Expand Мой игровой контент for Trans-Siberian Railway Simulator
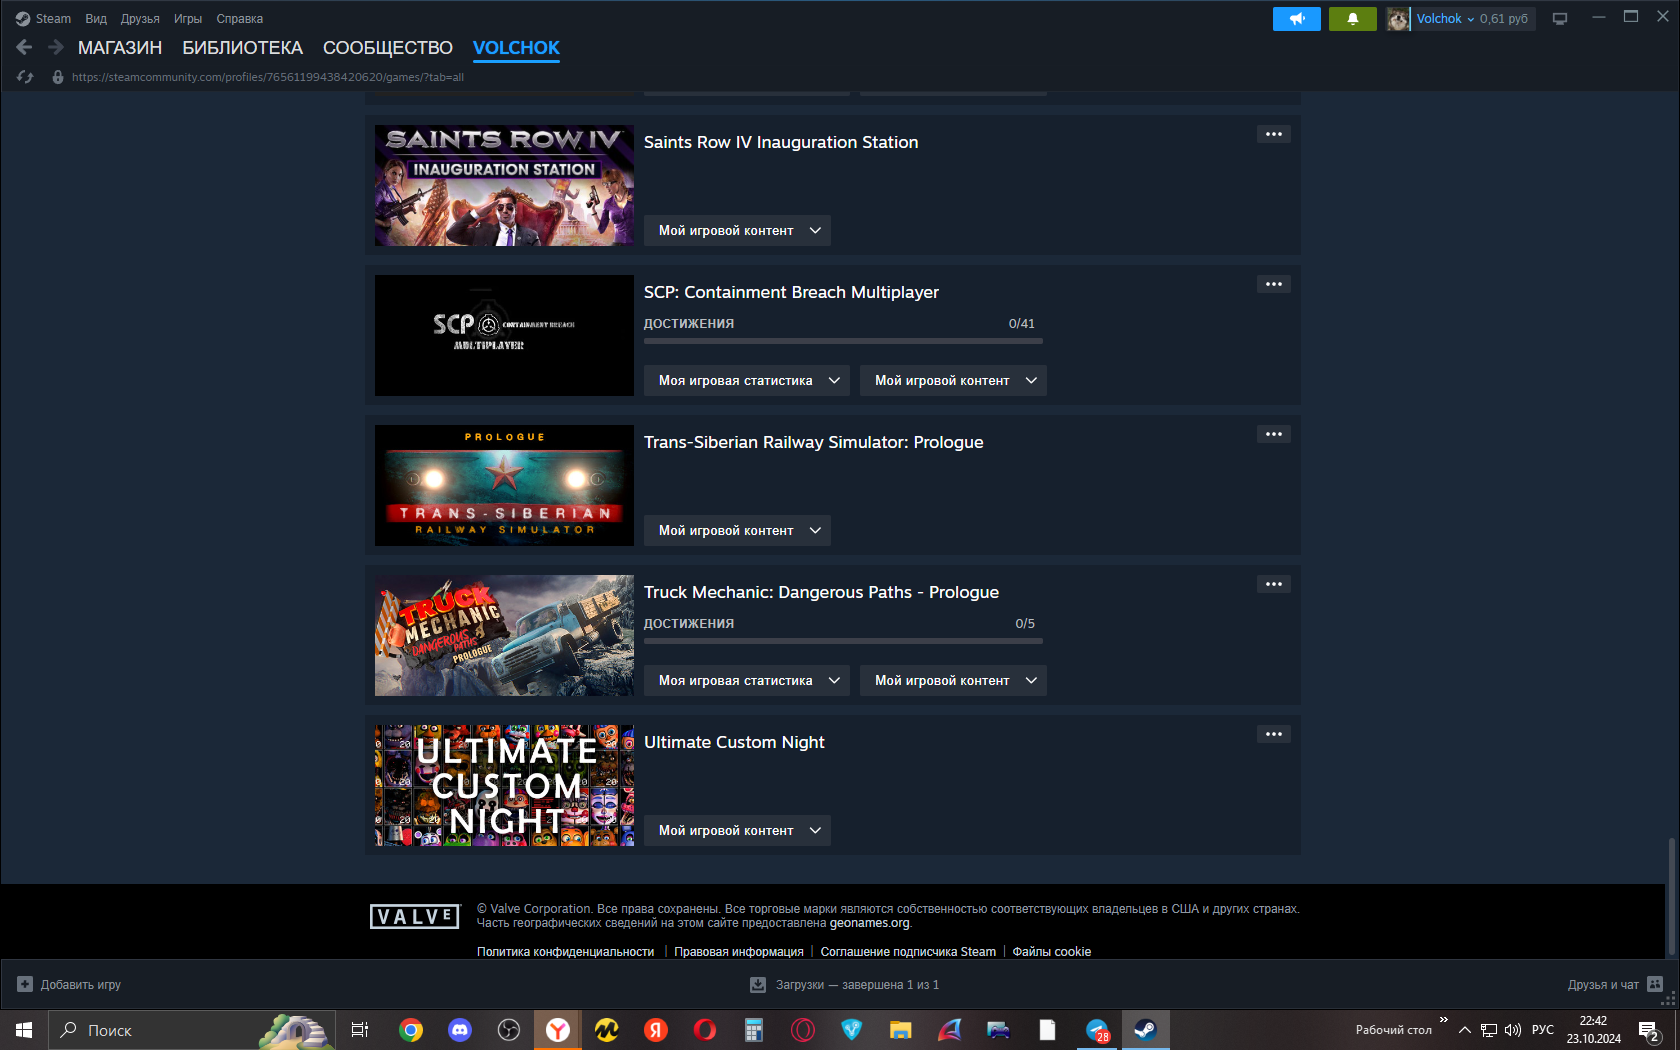The height and width of the screenshot is (1050, 1680). pos(737,530)
